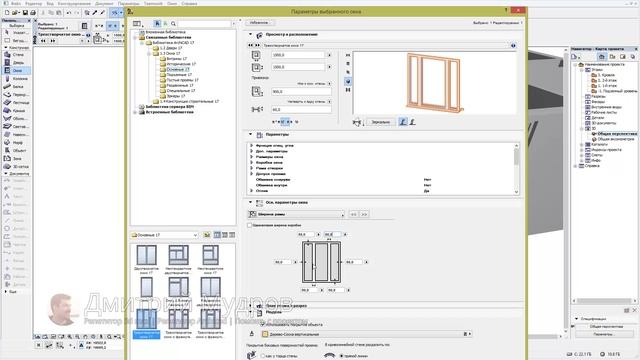Select the 3D mesh (3D-сетка) tool
This screenshot has height=360, width=640.
(x=16, y=167)
